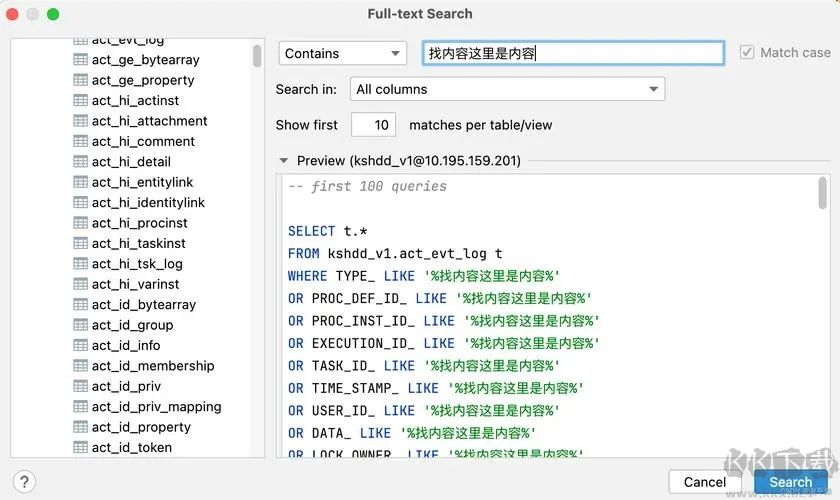Image resolution: width=840 pixels, height=500 pixels.
Task: Select act_hi_identitylink table row
Action: click(x=139, y=203)
